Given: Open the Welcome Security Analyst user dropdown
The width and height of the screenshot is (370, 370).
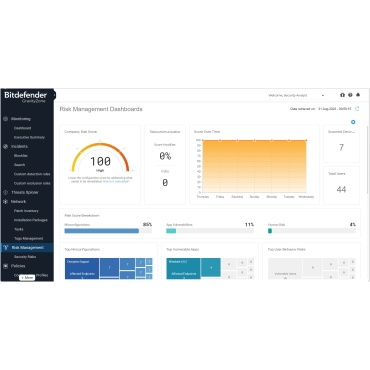Looking at the screenshot, I should click(296, 95).
